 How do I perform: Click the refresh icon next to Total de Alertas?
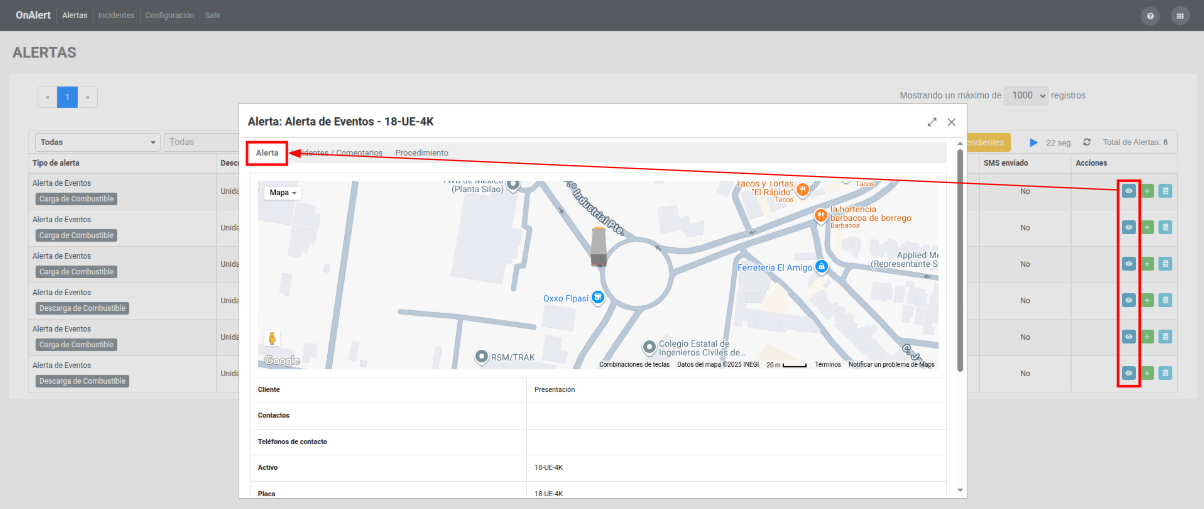click(1087, 143)
